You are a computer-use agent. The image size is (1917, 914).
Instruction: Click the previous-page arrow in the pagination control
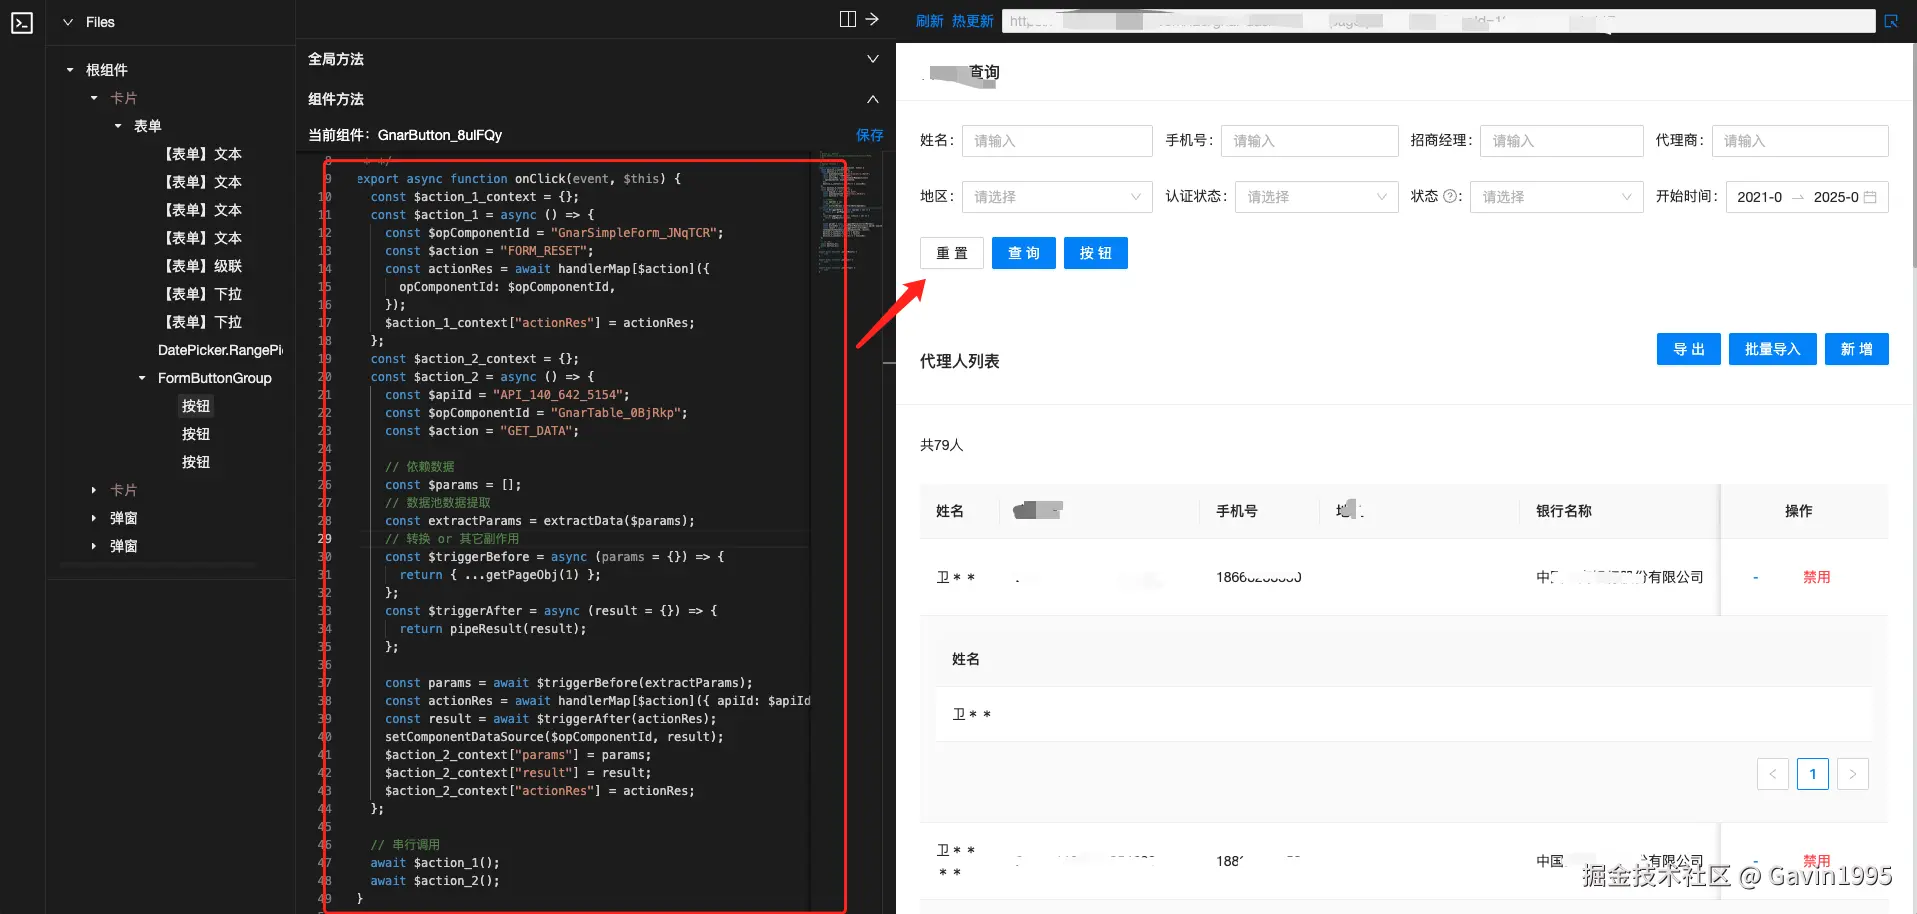click(1773, 773)
